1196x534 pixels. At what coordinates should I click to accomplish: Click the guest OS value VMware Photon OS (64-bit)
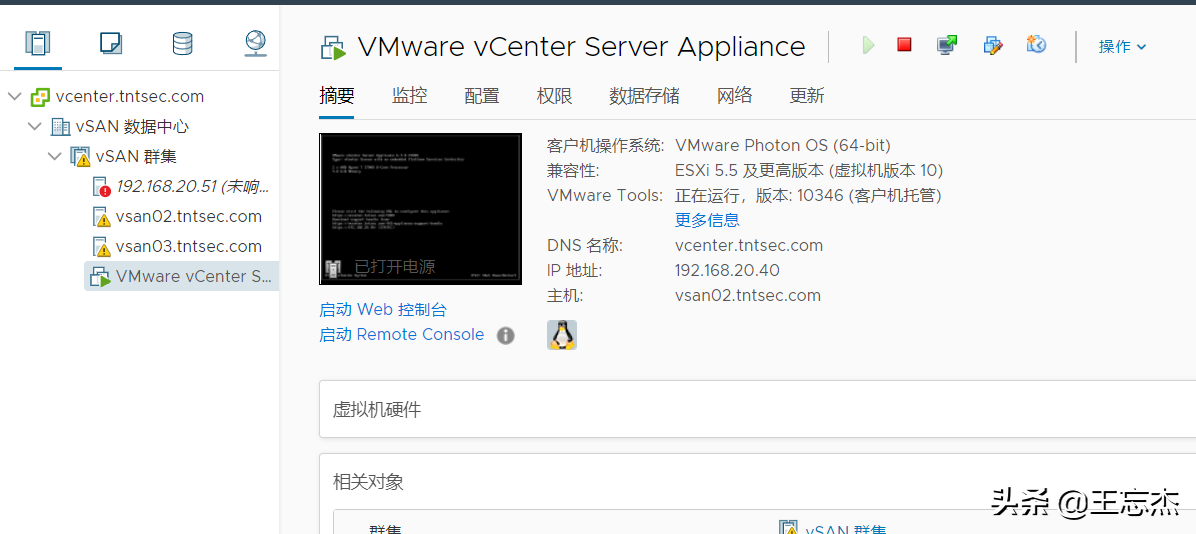783,146
